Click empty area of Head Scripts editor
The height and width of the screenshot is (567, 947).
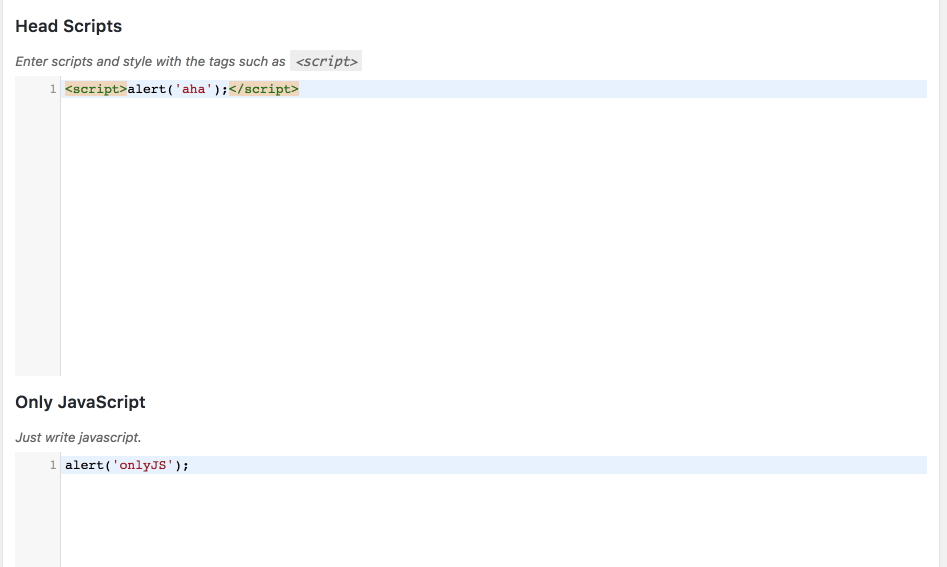(493, 235)
